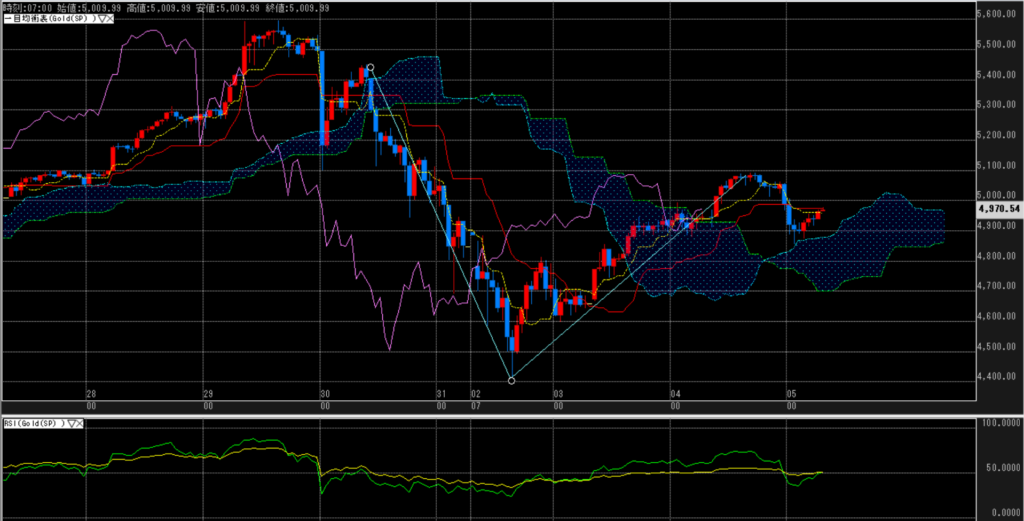Close the Ichimoku (一目均衡表) indicator with its X
This screenshot has width=1024, height=521.
click(x=110, y=20)
